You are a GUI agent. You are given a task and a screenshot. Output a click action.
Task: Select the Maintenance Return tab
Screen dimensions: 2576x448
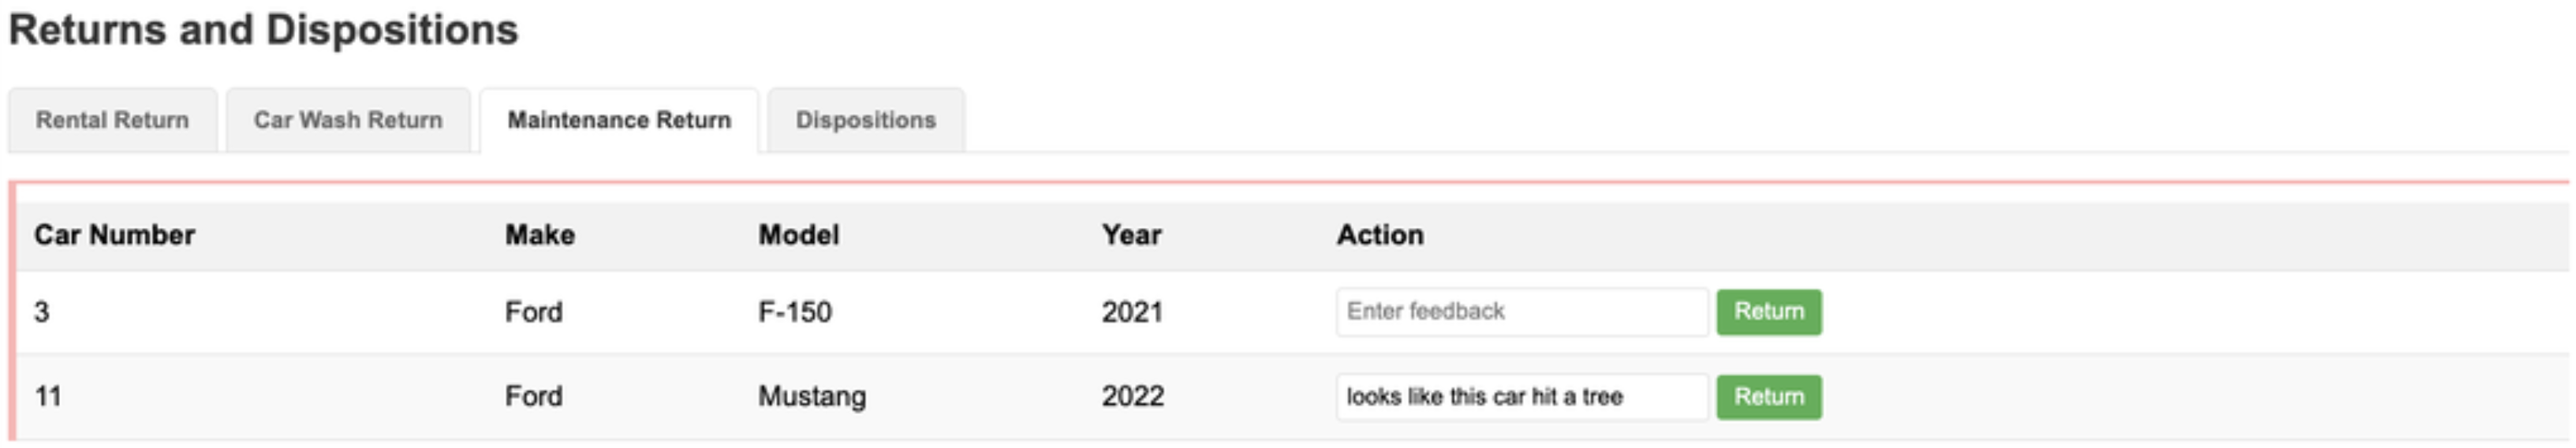click(619, 120)
